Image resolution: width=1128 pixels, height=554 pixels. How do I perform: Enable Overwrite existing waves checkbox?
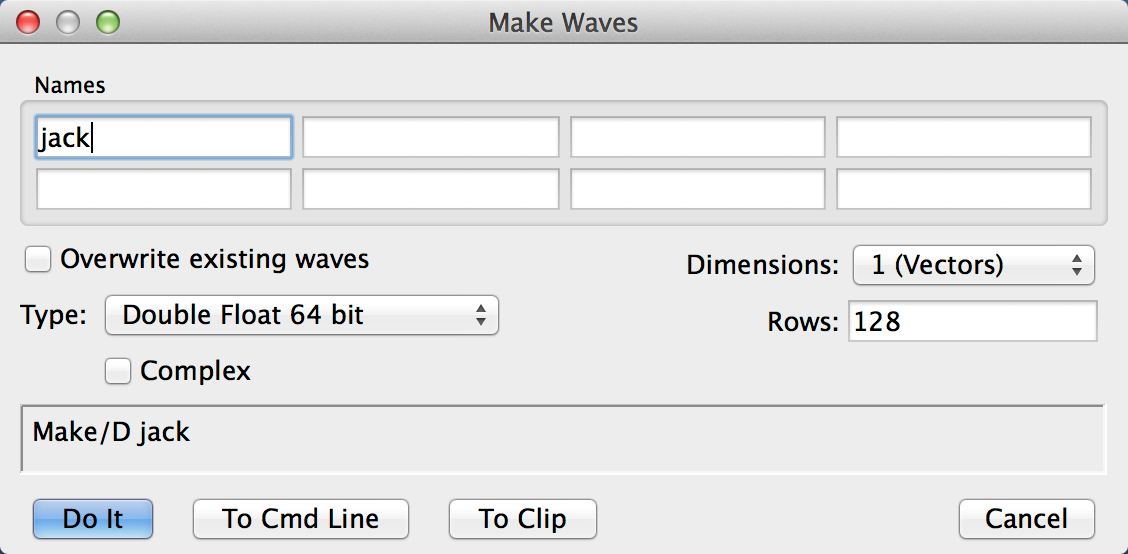[x=39, y=260]
